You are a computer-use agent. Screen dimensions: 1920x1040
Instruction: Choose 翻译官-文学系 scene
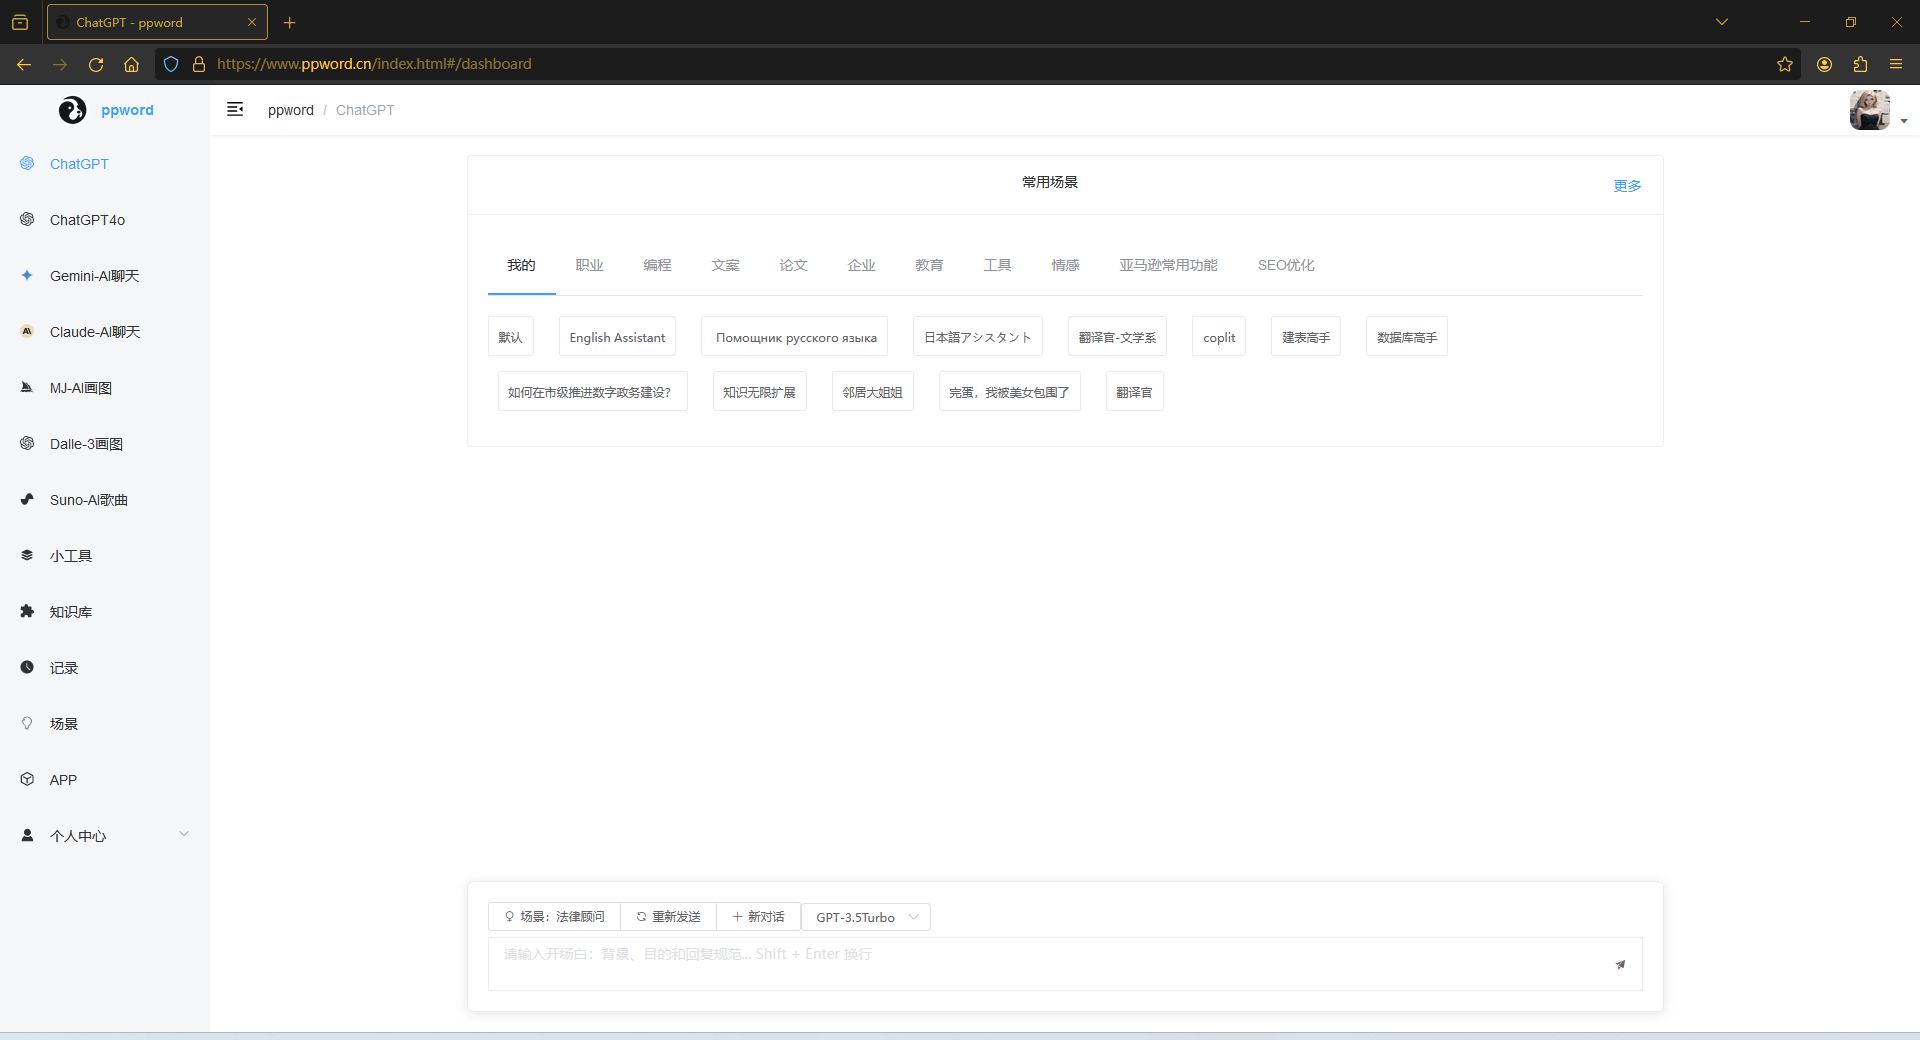[1117, 337]
